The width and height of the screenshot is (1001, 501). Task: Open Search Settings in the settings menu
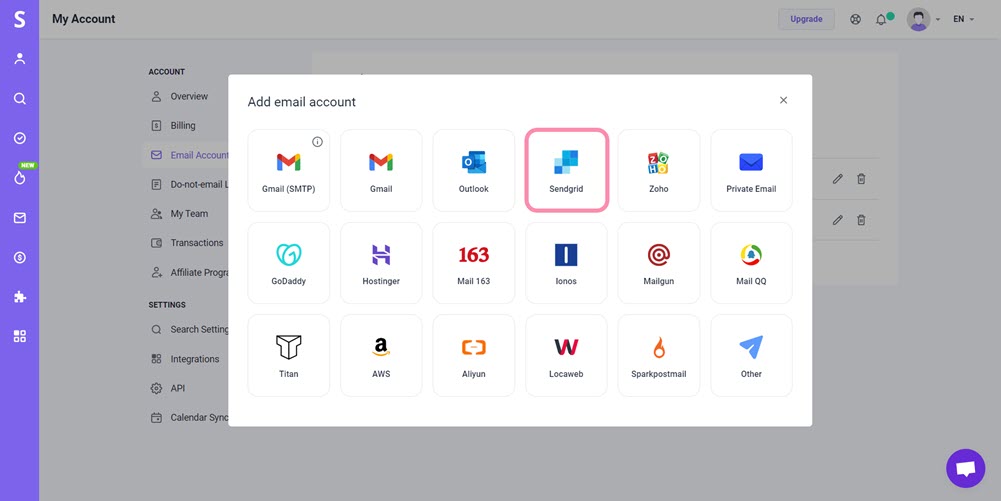[x=188, y=329]
